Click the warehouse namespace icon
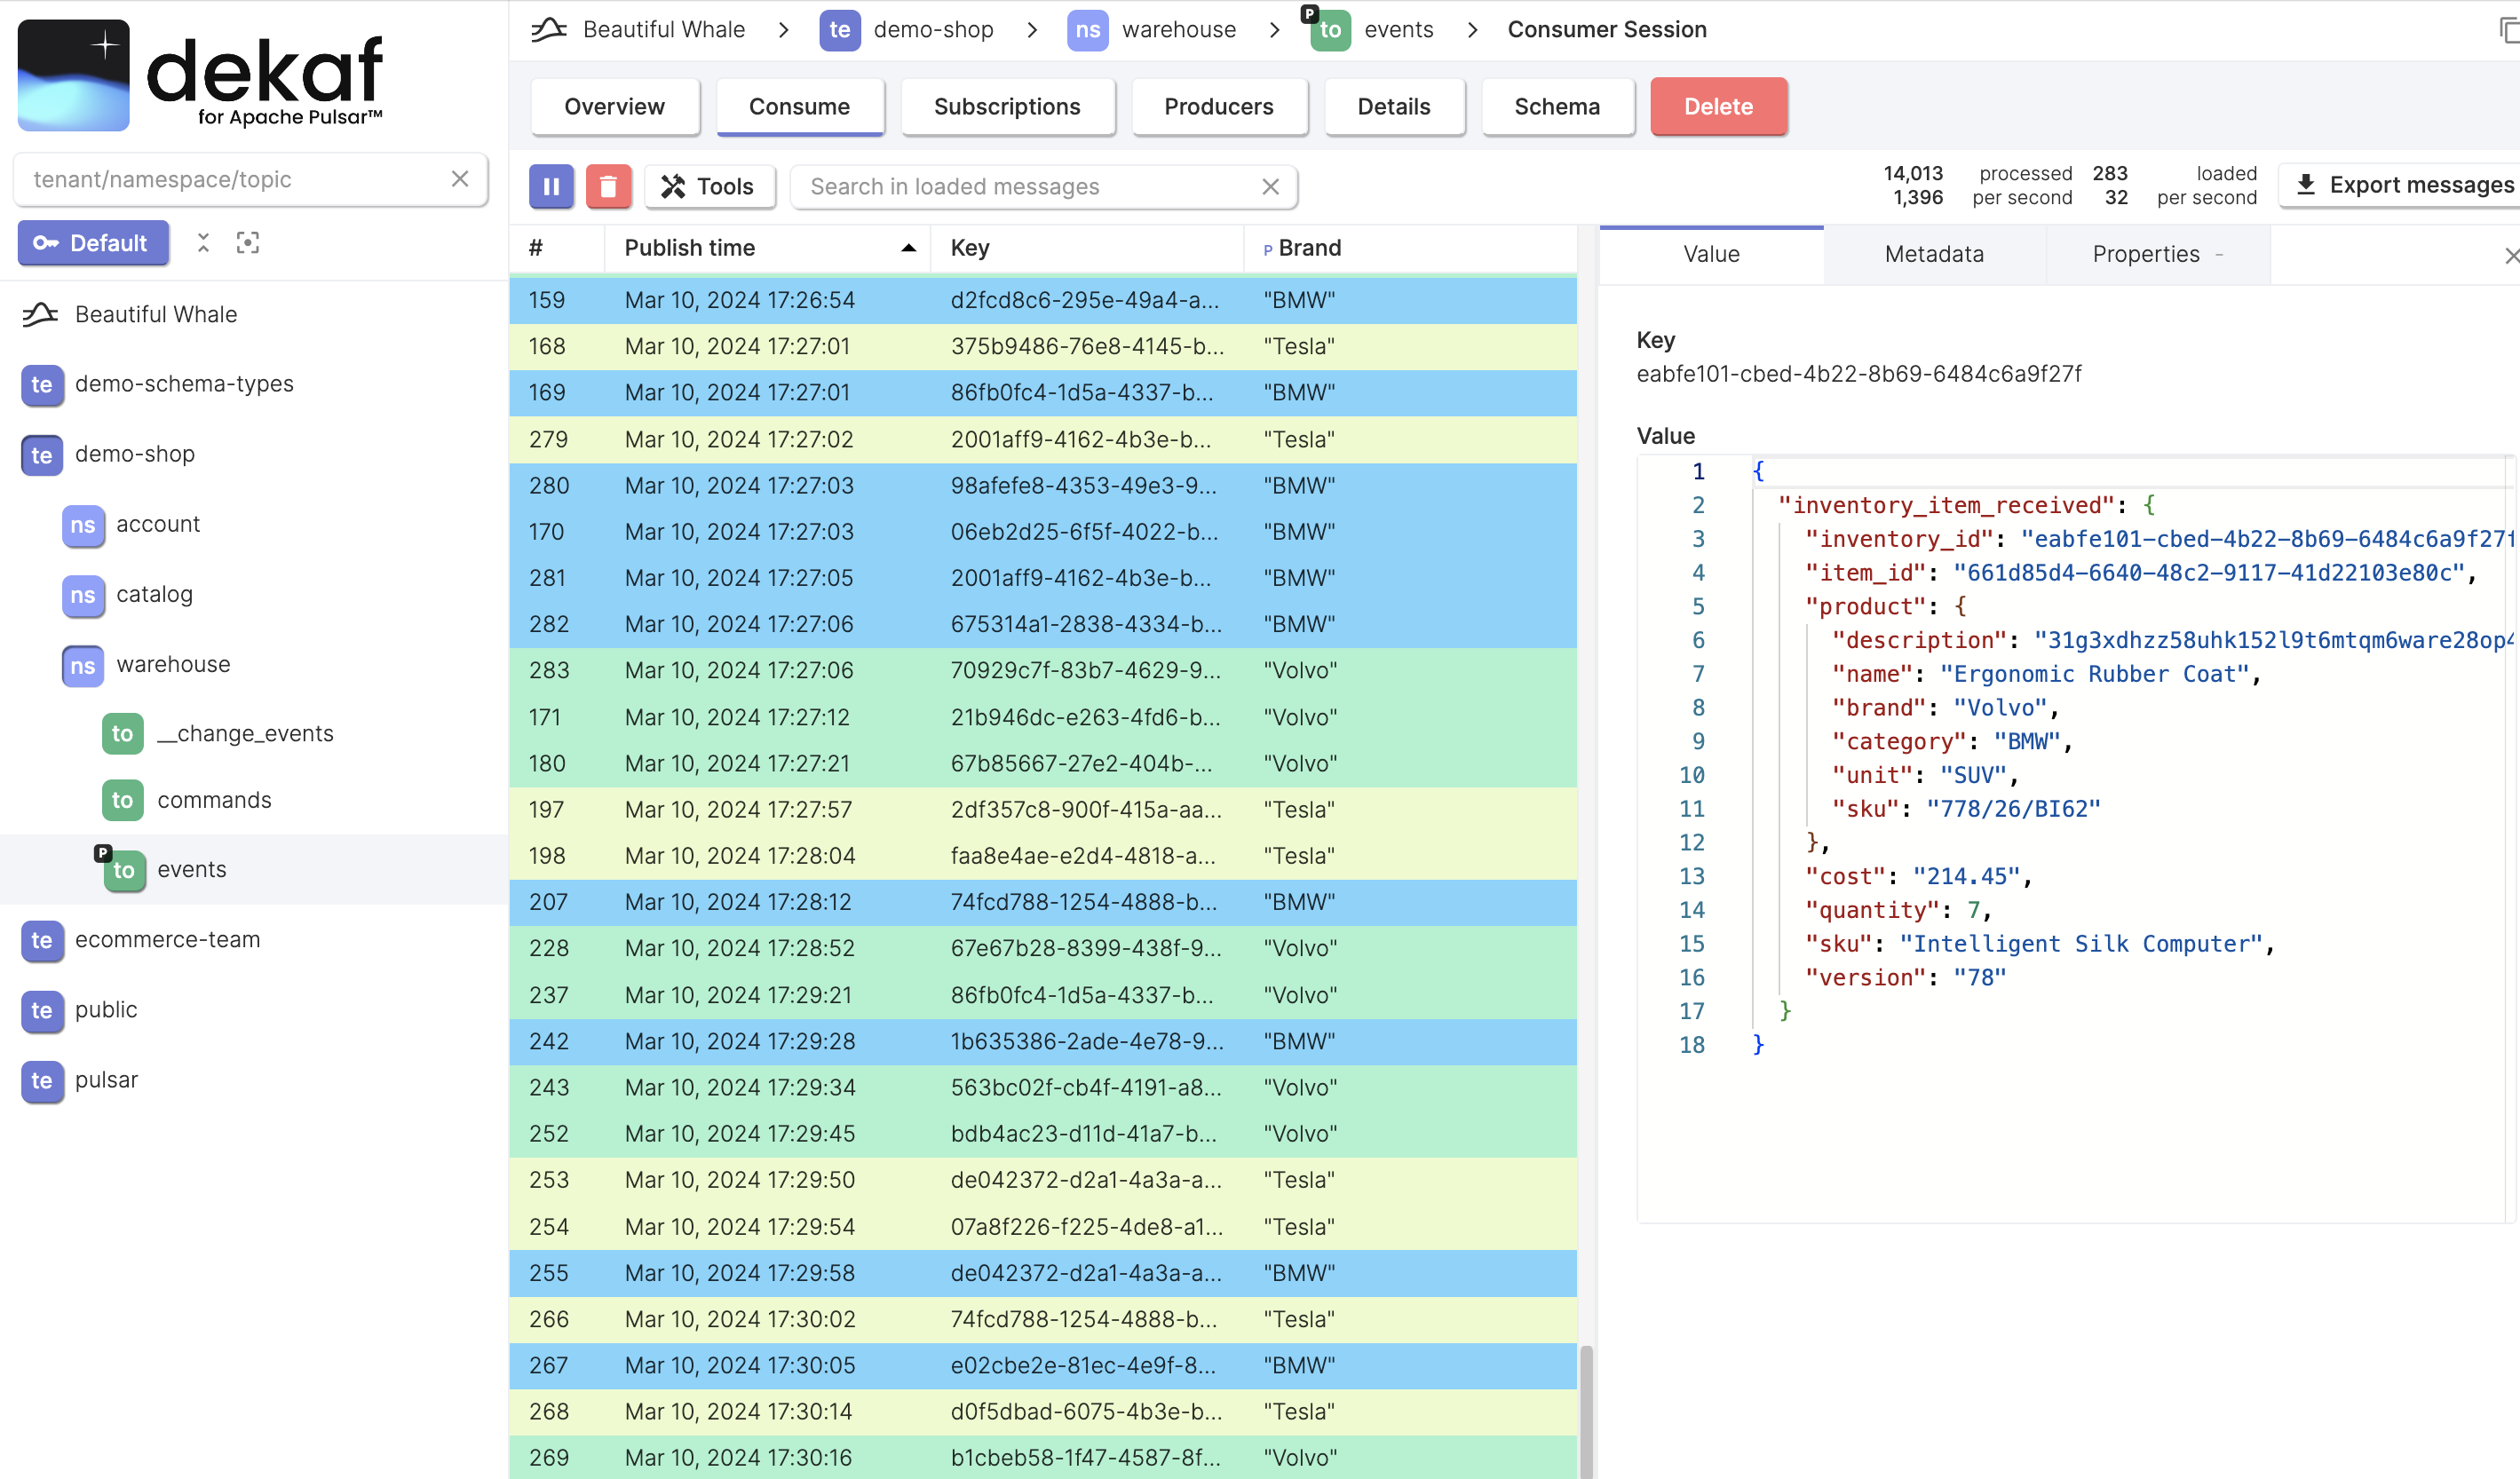 [x=83, y=662]
